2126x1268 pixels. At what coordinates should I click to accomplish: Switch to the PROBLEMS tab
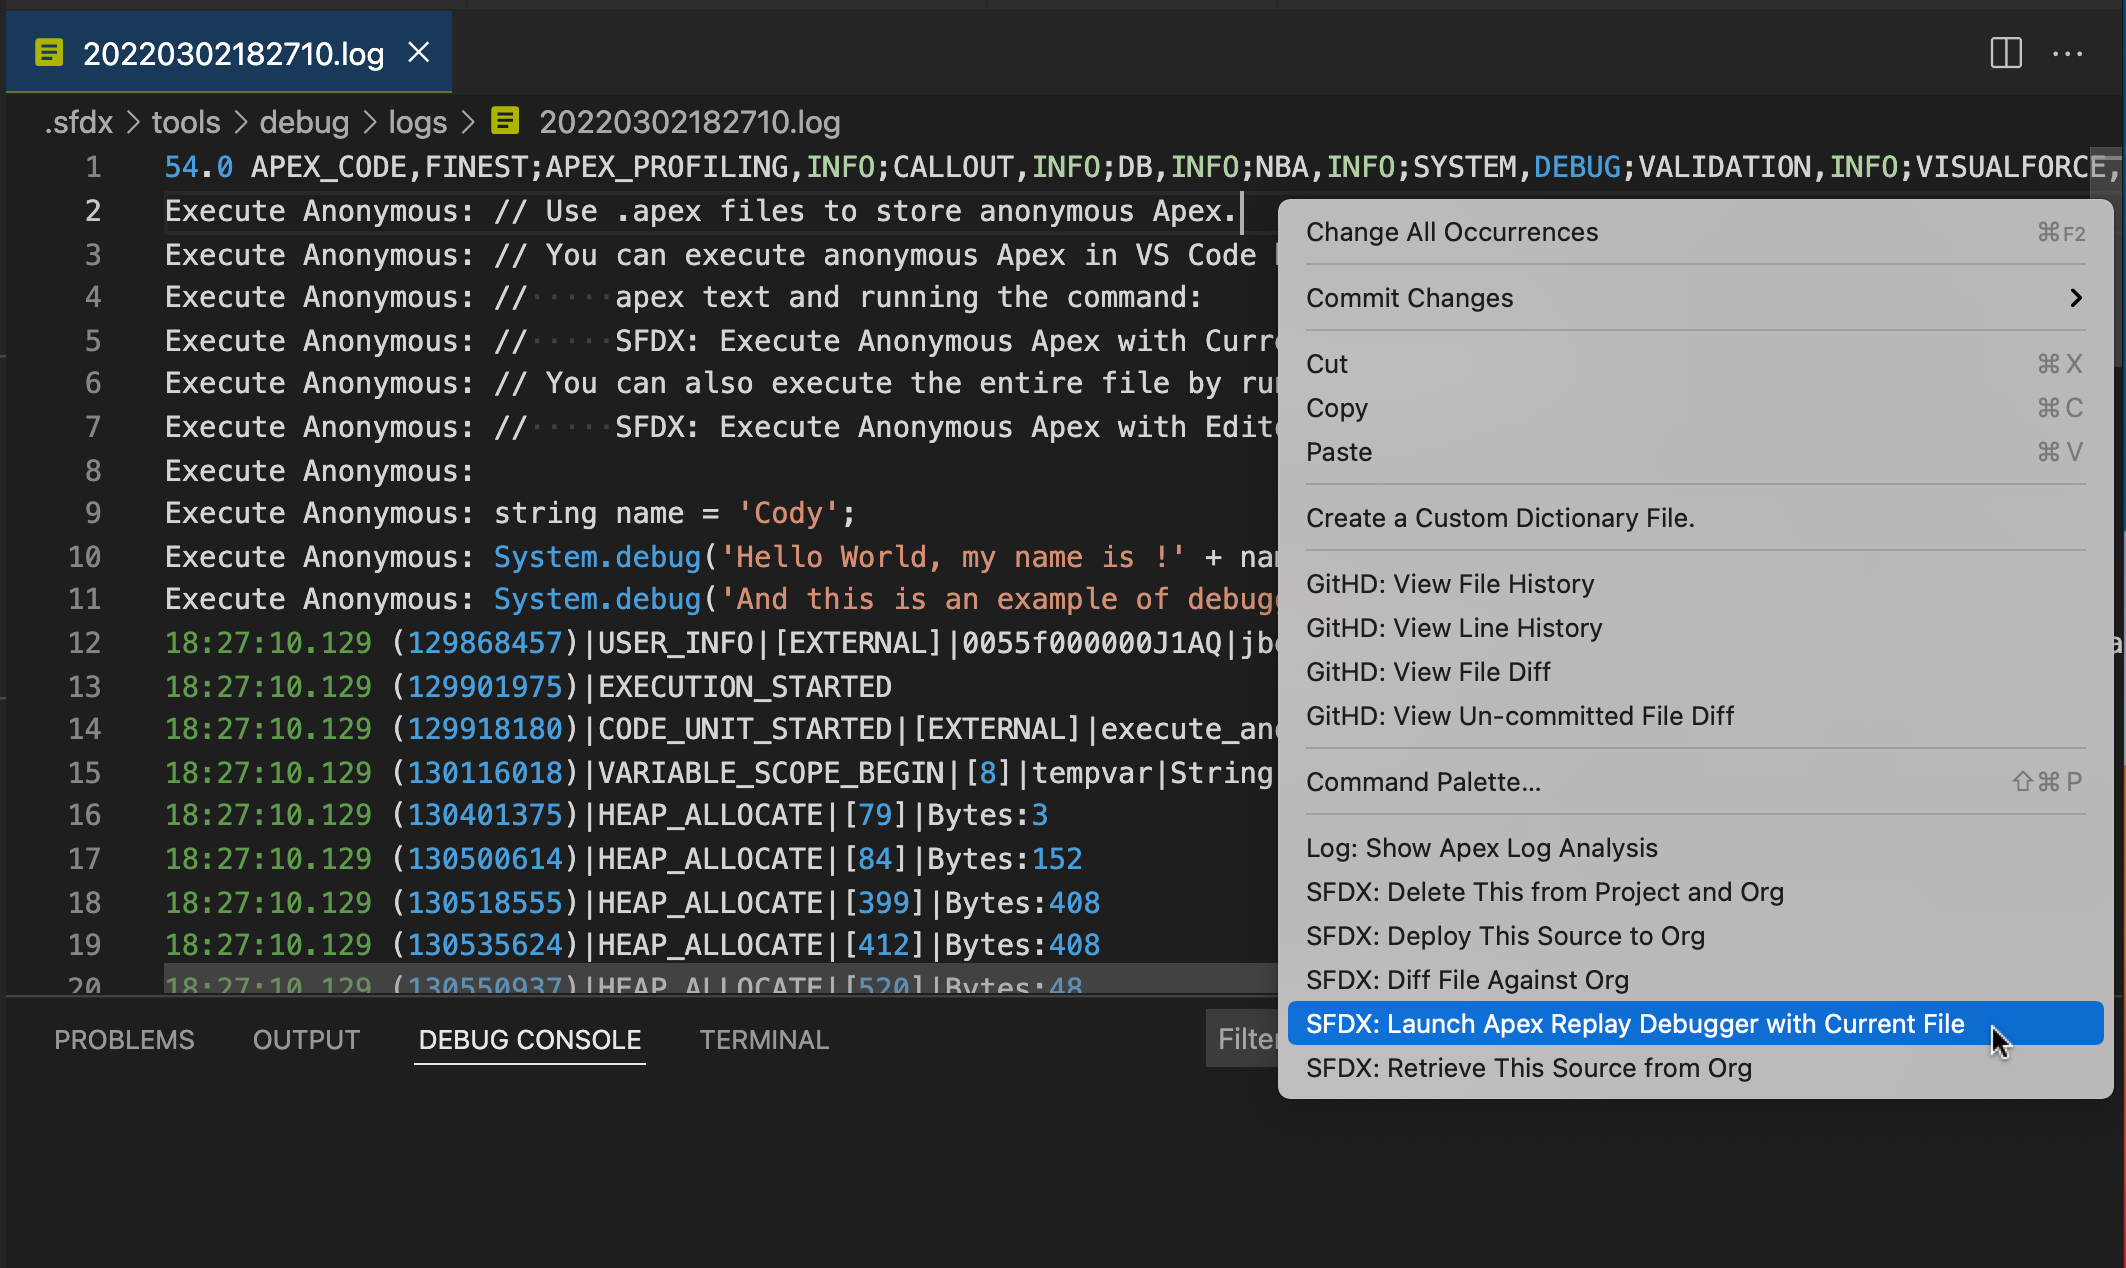(124, 1039)
